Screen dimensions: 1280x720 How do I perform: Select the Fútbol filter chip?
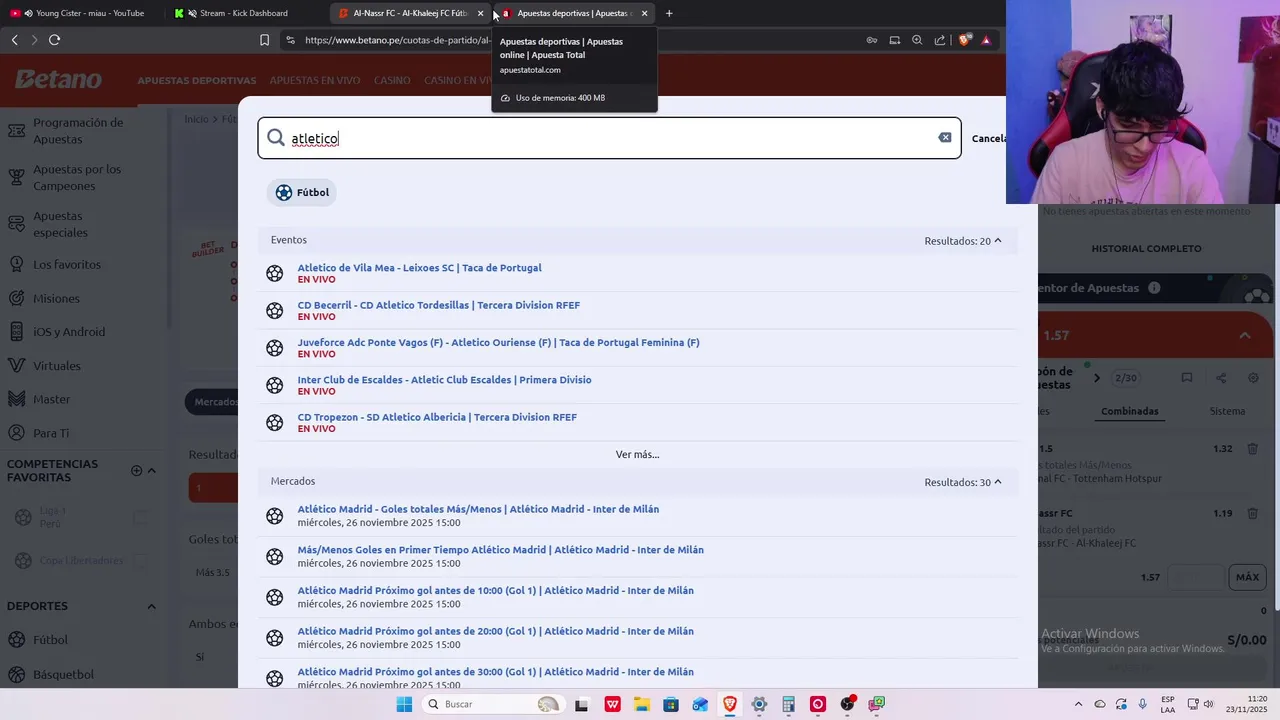(x=302, y=192)
